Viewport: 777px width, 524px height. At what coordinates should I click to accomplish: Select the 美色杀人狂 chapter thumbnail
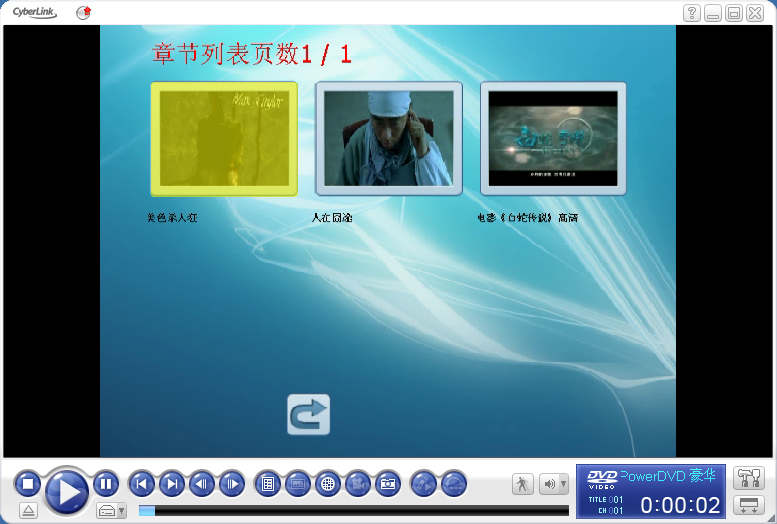(224, 139)
